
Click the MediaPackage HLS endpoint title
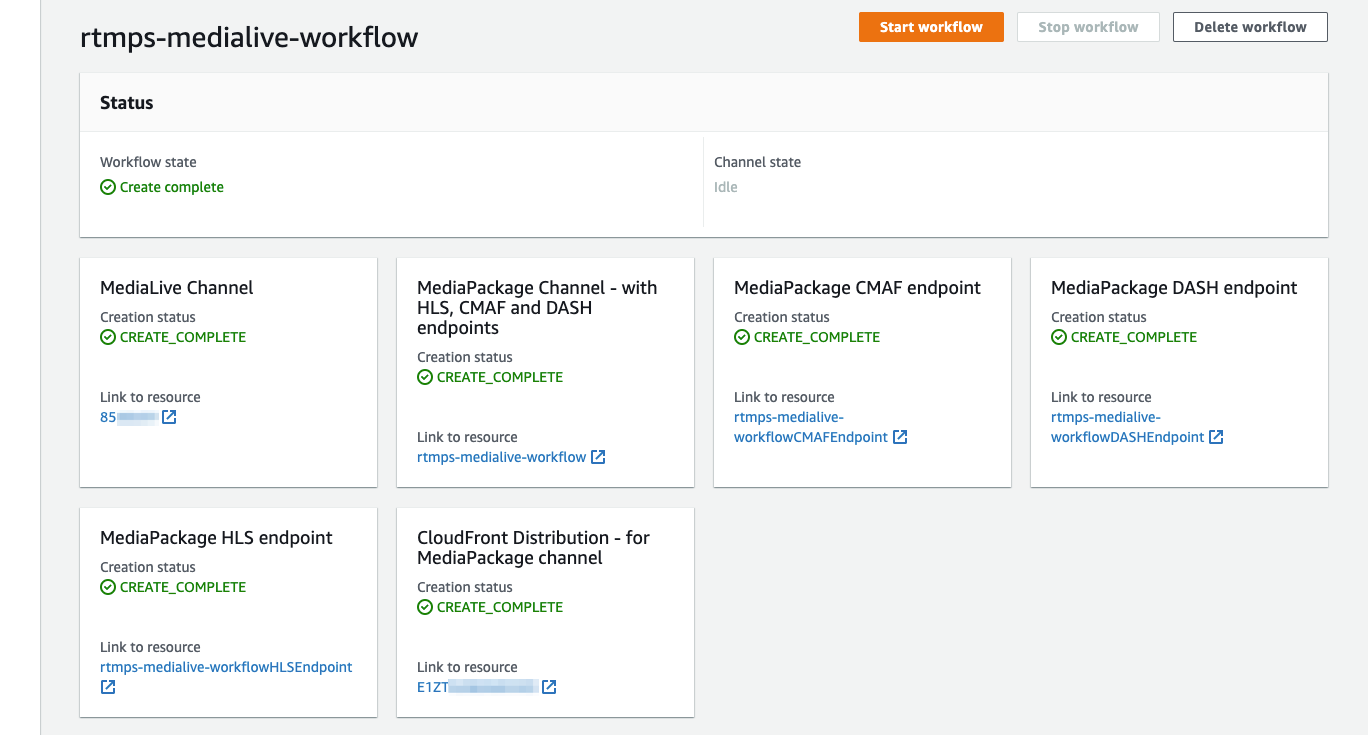pos(216,538)
